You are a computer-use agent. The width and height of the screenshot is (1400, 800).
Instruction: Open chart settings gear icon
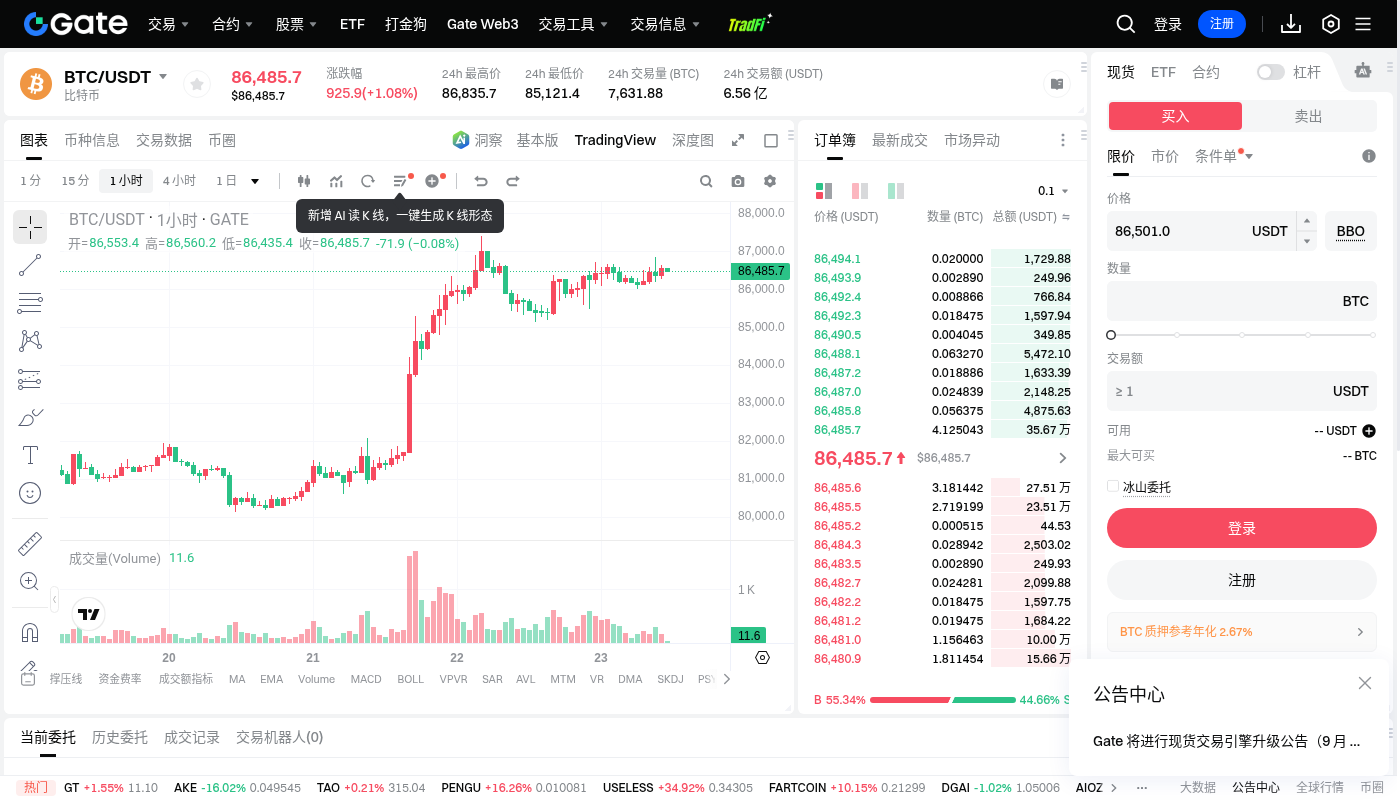click(770, 181)
